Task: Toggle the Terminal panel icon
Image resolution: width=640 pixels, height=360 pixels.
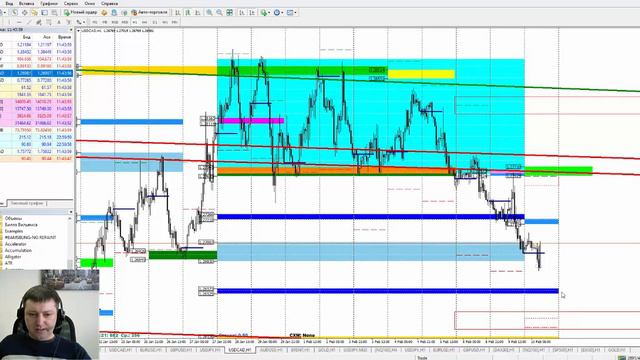Action: [x=44, y=13]
